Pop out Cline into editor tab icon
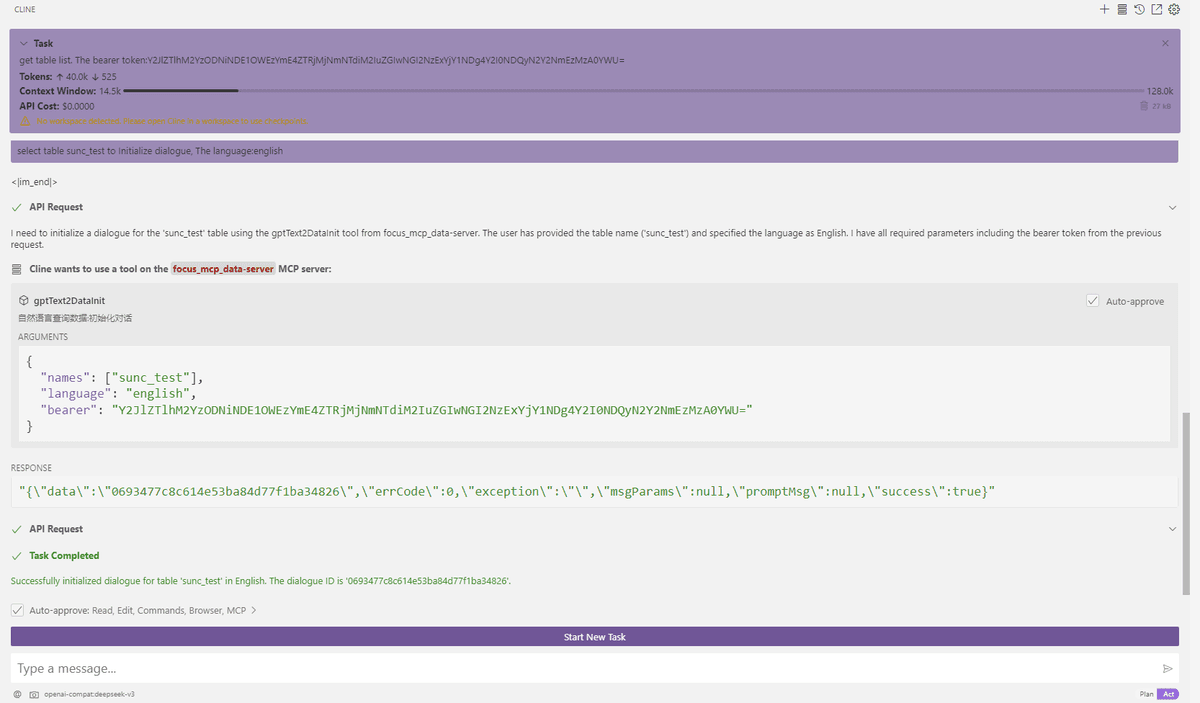 [1156, 9]
